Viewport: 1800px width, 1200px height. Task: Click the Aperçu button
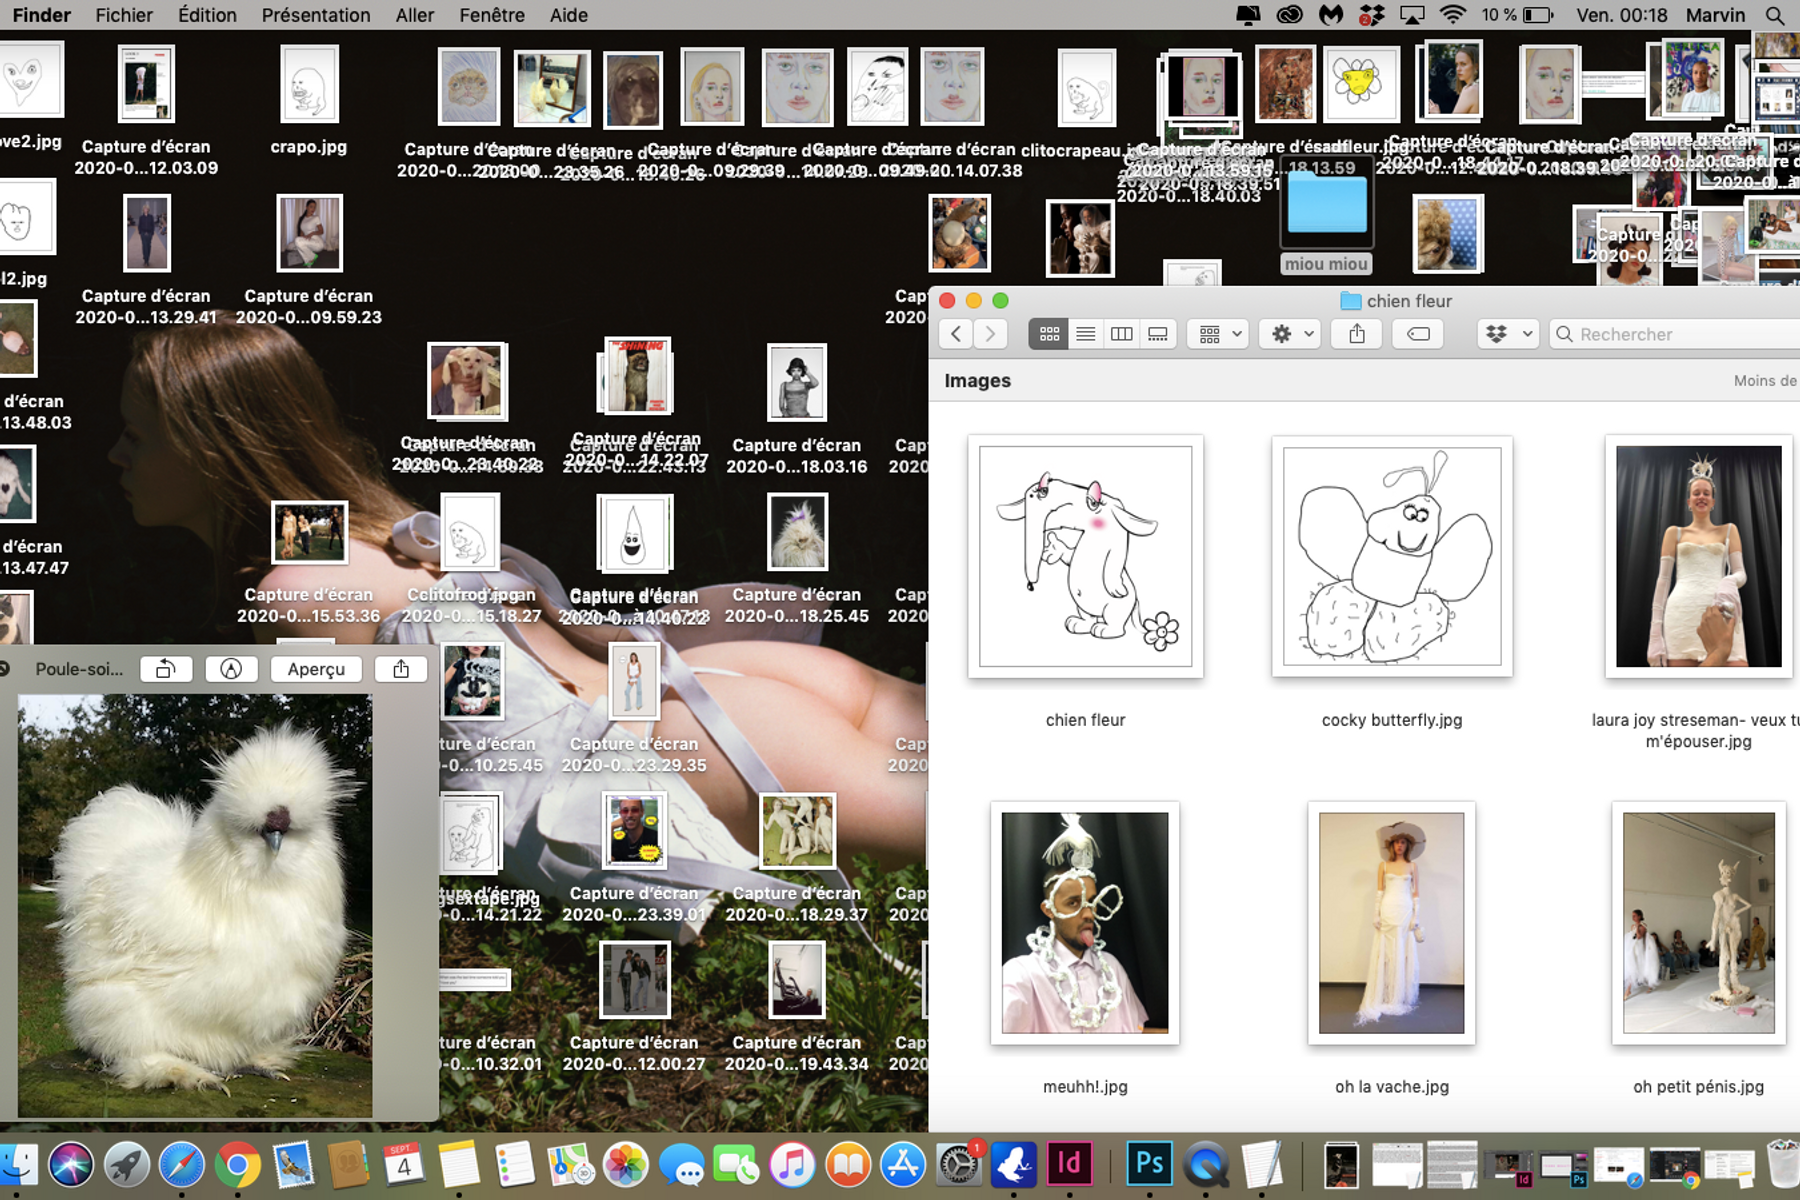tap(316, 669)
